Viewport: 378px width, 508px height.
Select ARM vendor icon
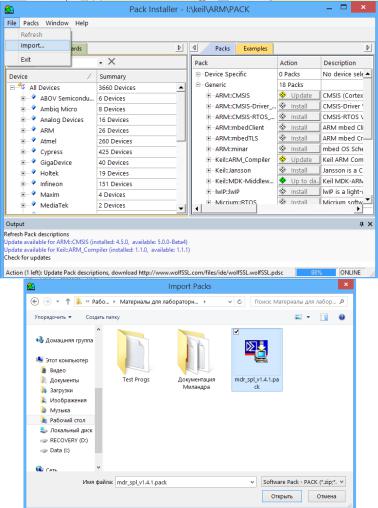coord(34,130)
